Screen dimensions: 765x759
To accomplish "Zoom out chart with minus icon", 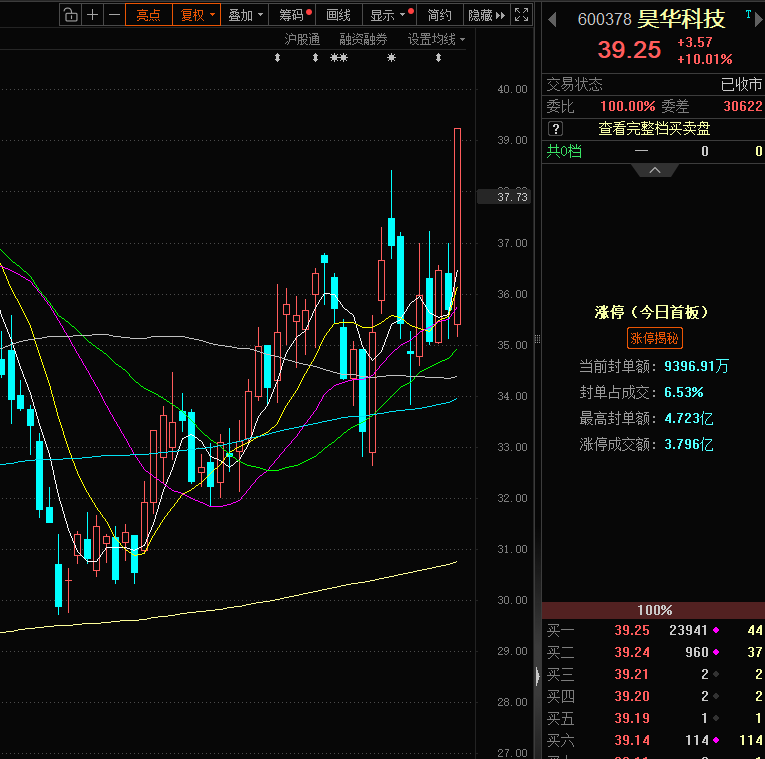I will [x=114, y=15].
